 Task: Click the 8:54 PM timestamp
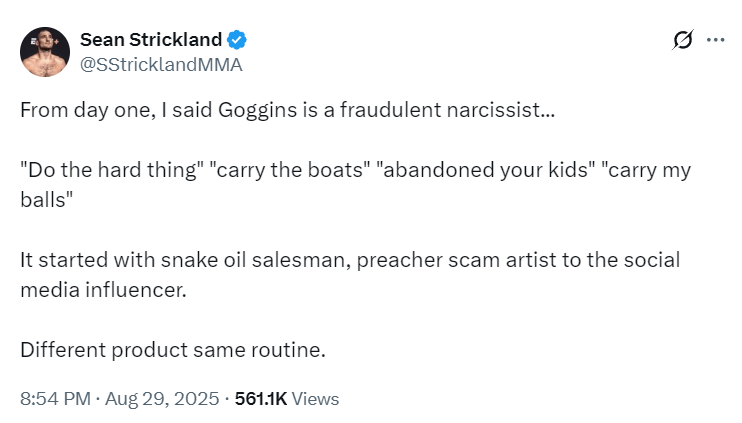click(x=53, y=398)
